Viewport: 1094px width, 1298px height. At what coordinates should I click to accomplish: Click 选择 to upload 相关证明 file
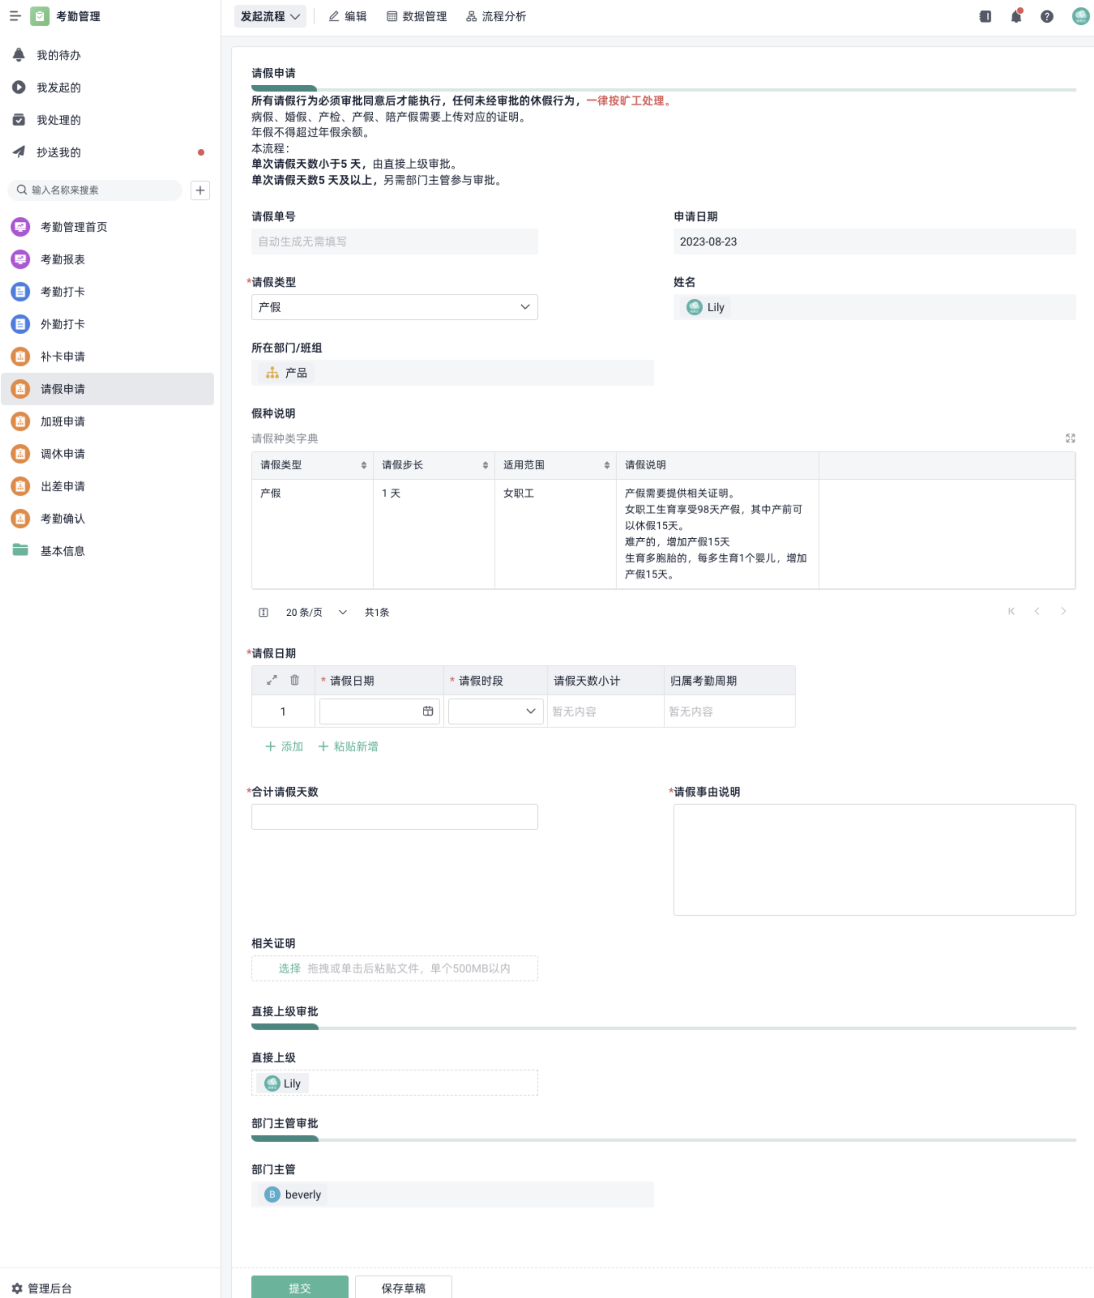[x=290, y=968]
